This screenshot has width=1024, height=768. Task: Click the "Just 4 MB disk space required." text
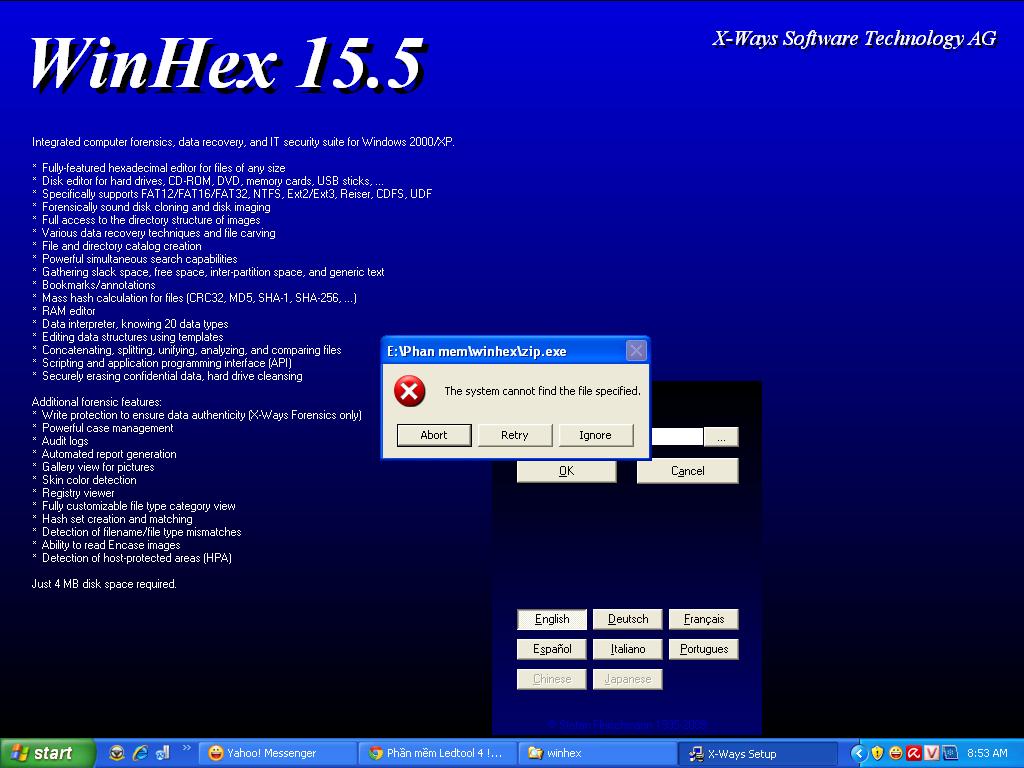coord(104,584)
